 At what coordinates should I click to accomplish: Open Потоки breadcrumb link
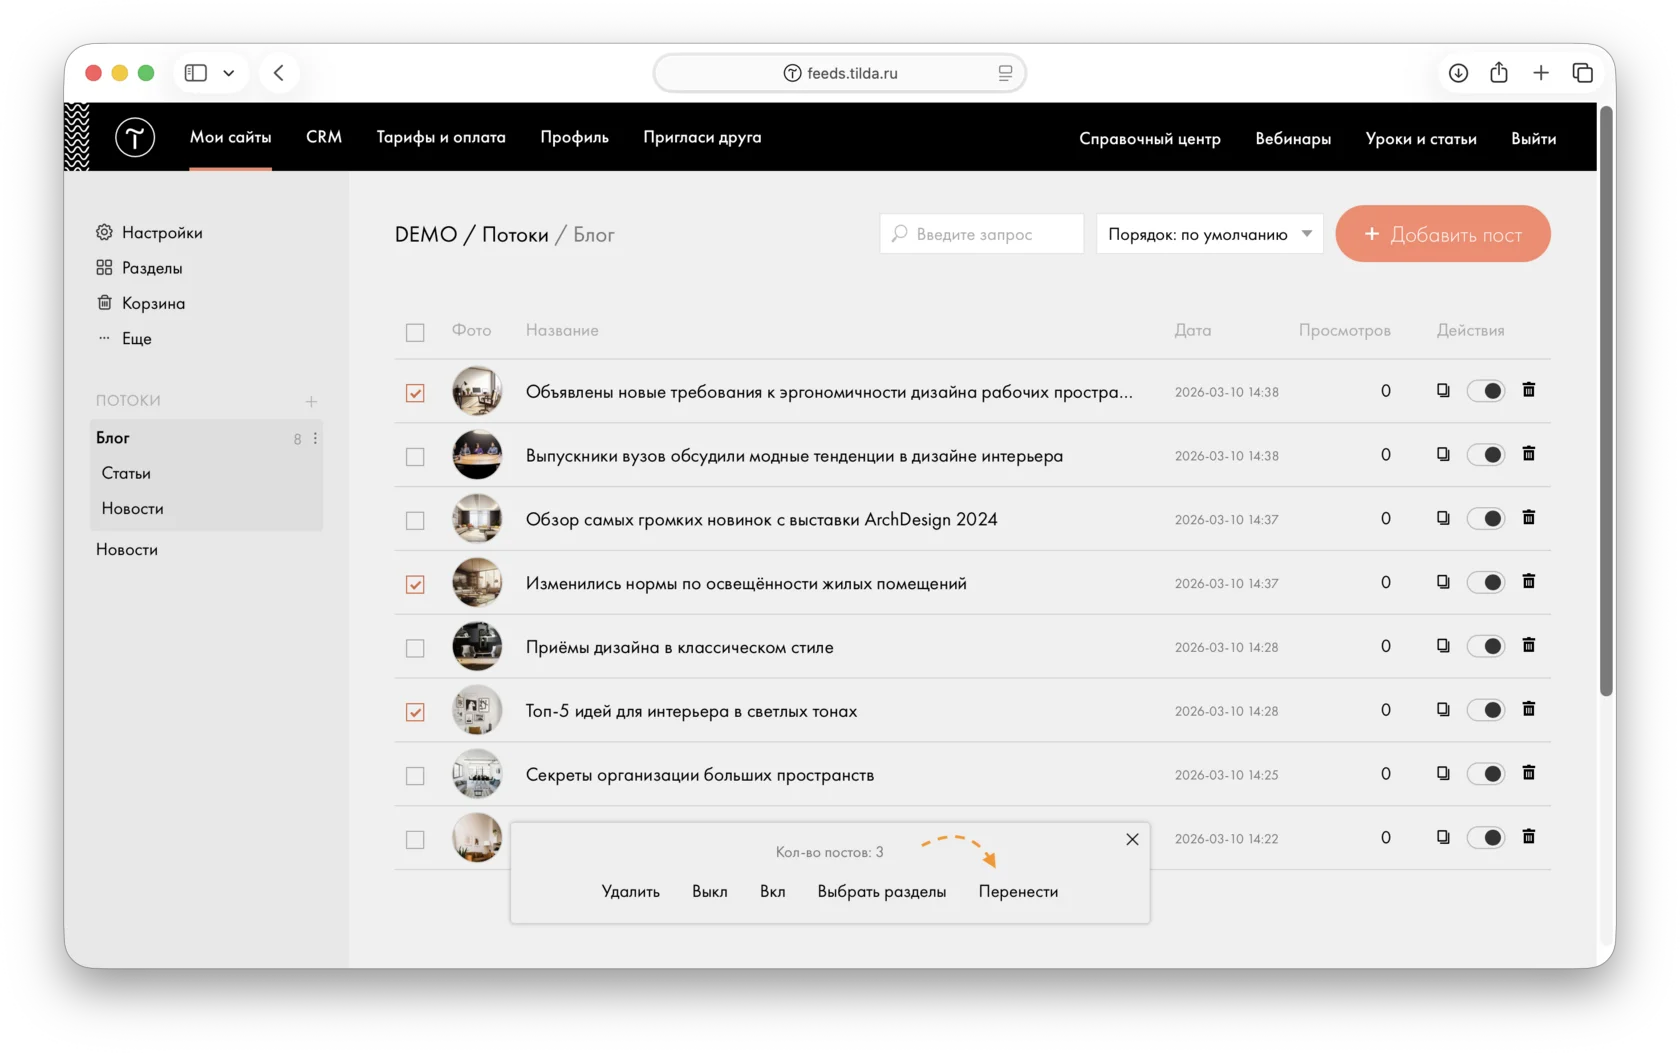tap(515, 235)
